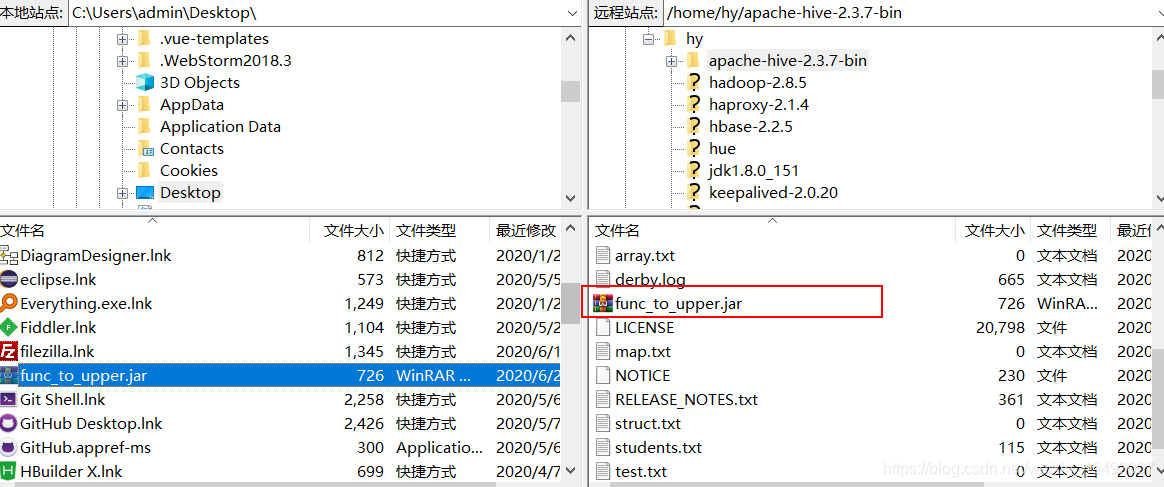Image resolution: width=1164 pixels, height=487 pixels.
Task: Click the local tree vertical scrollbar thumb
Action: [570, 91]
